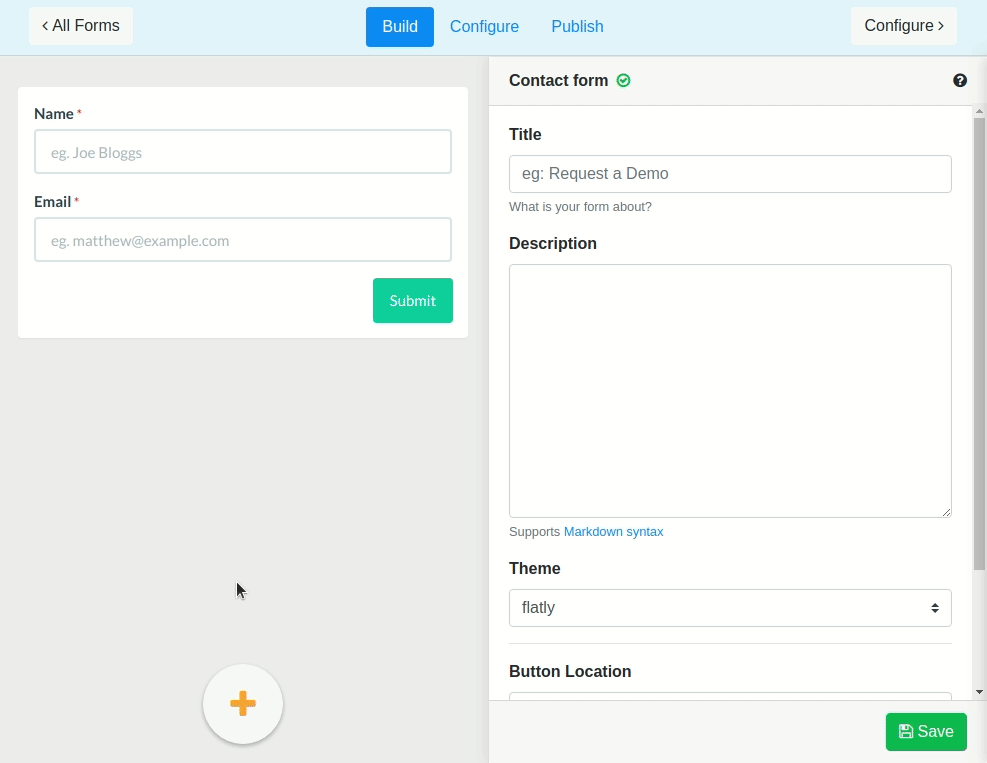The image size is (987, 763).
Task: Click the forward chevron on the Configure button
Action: 941,26
